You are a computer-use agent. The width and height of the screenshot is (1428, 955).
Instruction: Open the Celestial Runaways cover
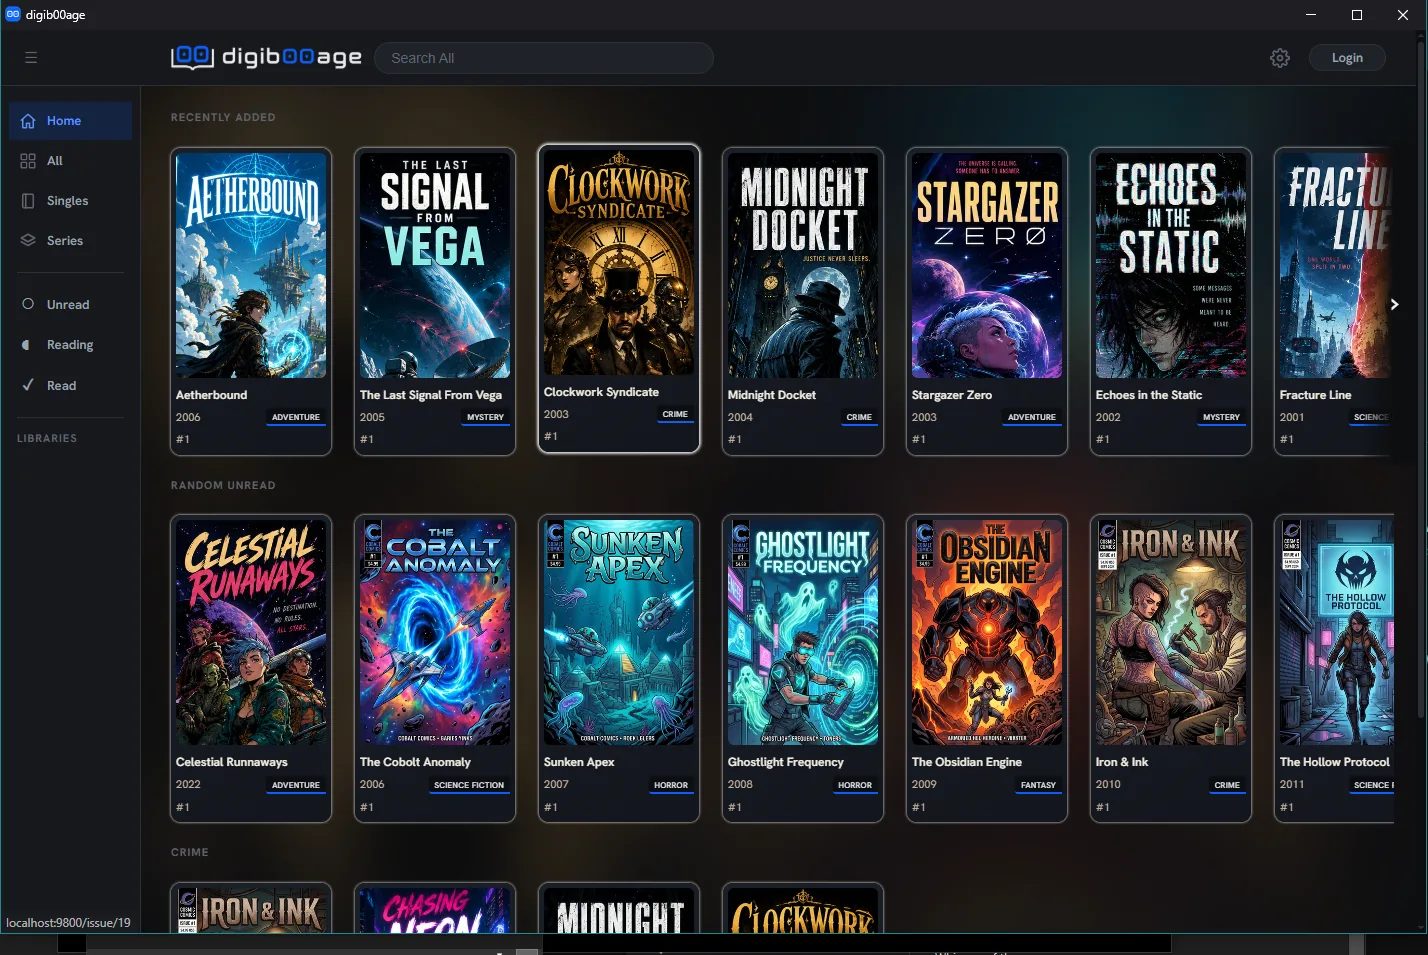coord(251,632)
